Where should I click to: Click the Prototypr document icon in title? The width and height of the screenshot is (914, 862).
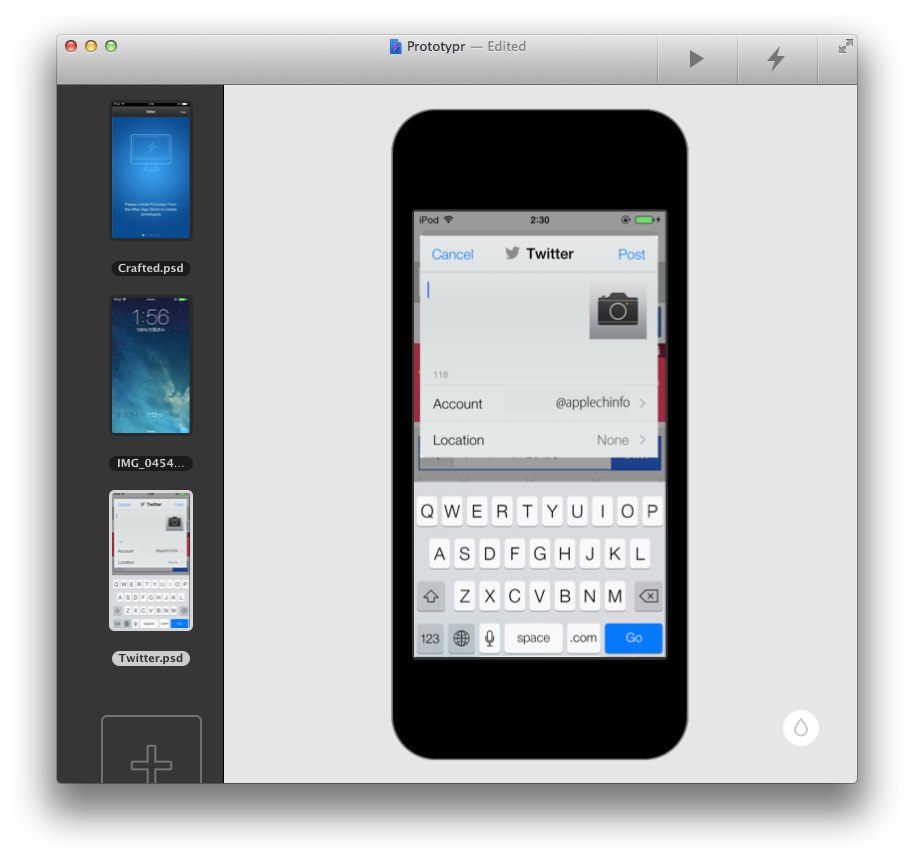(395, 47)
